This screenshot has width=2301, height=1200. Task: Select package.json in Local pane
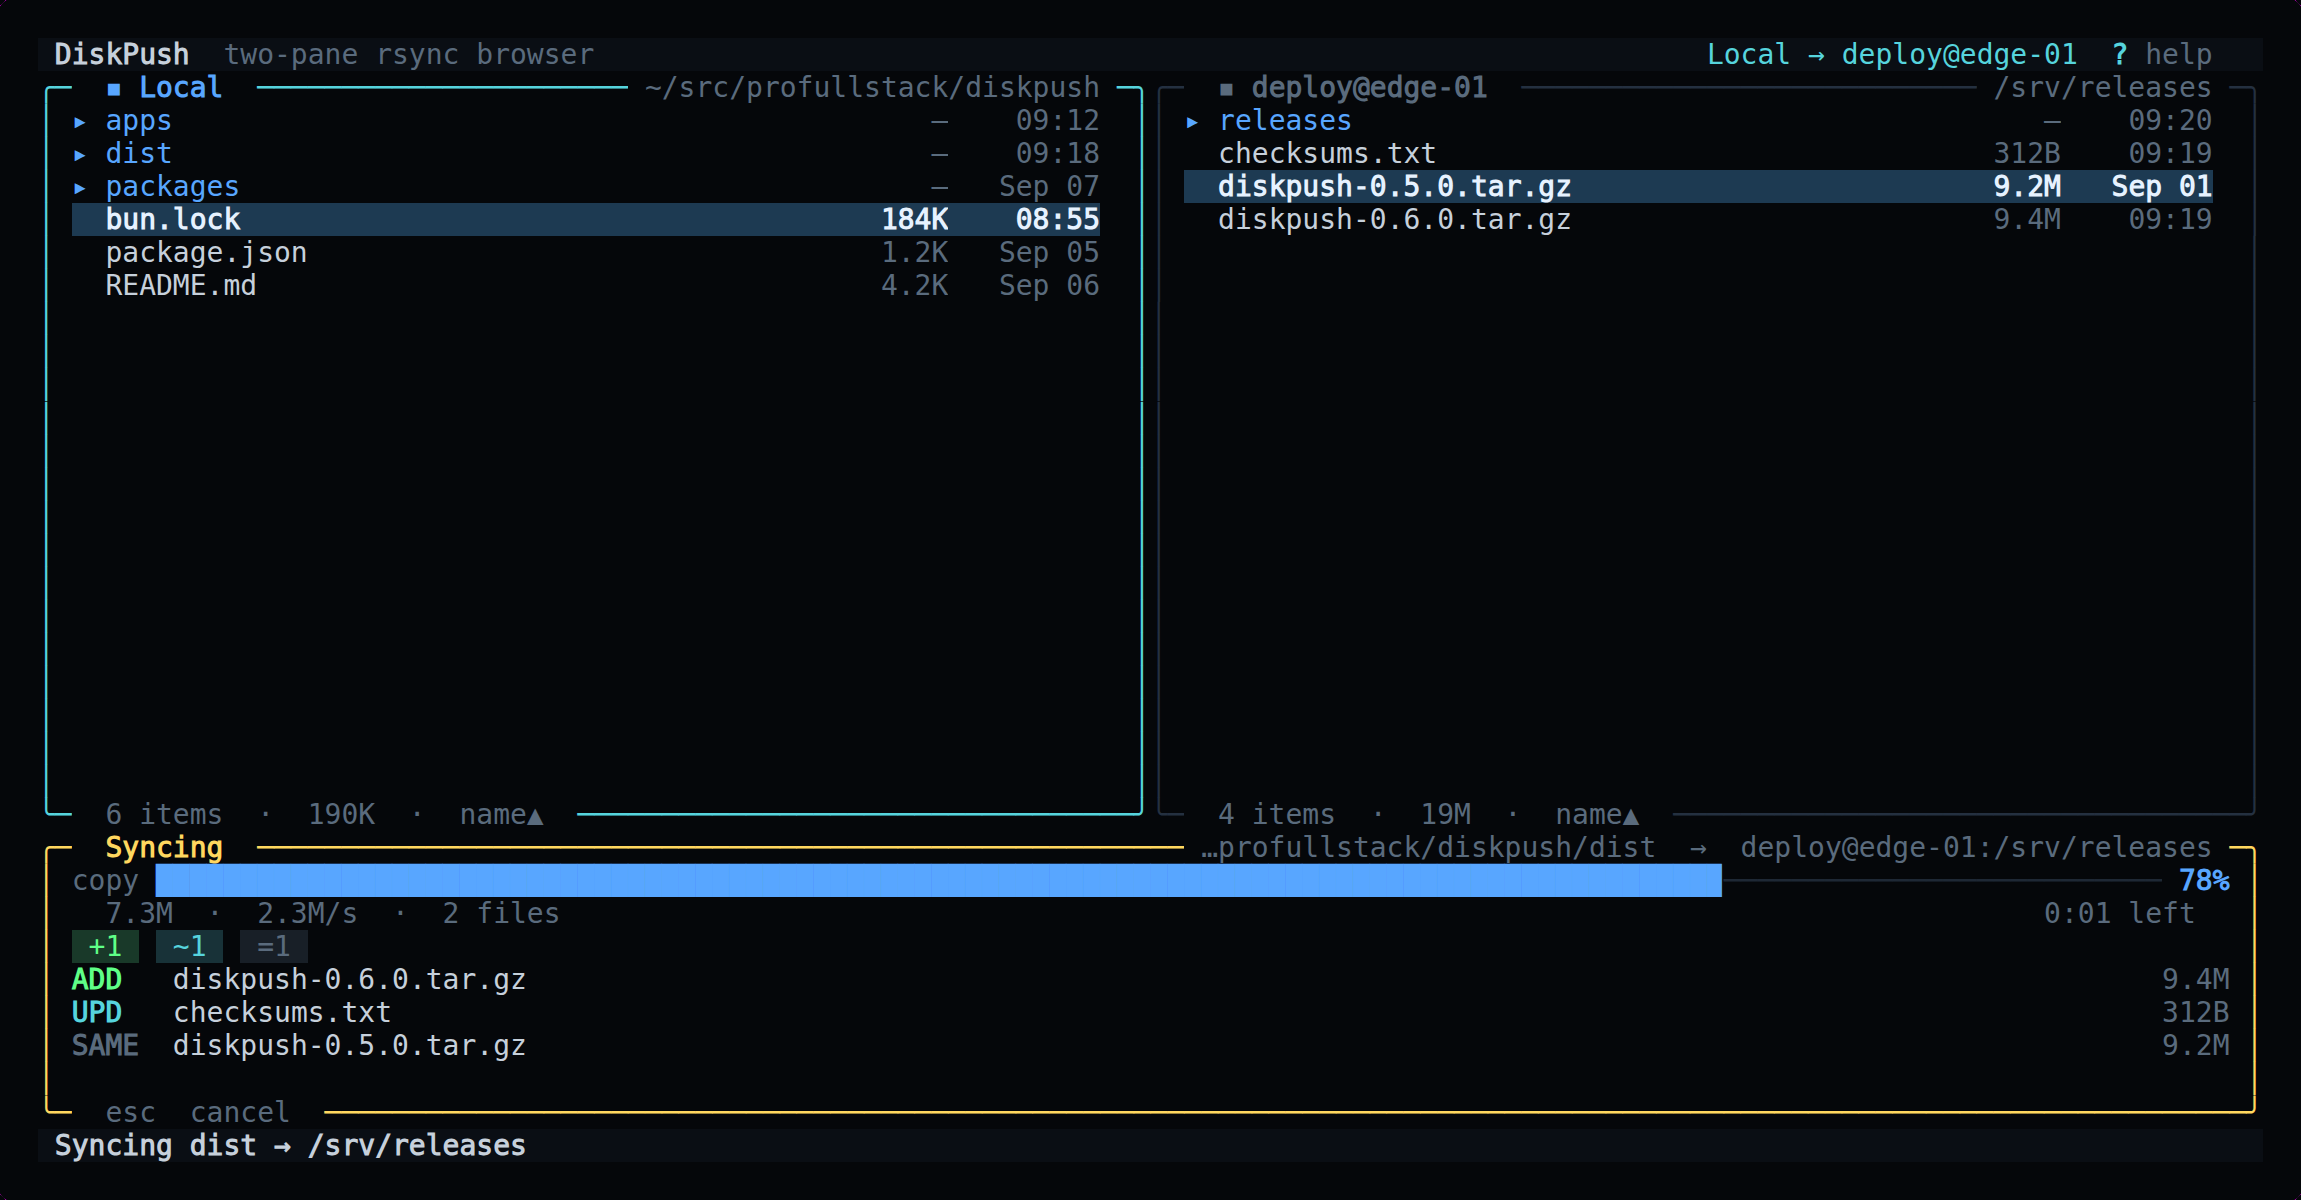[586, 253]
